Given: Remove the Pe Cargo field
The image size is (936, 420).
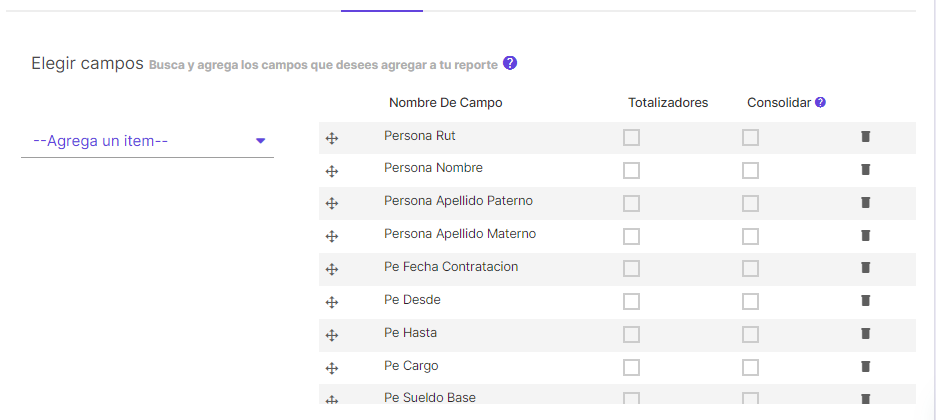Looking at the screenshot, I should pos(865,366).
